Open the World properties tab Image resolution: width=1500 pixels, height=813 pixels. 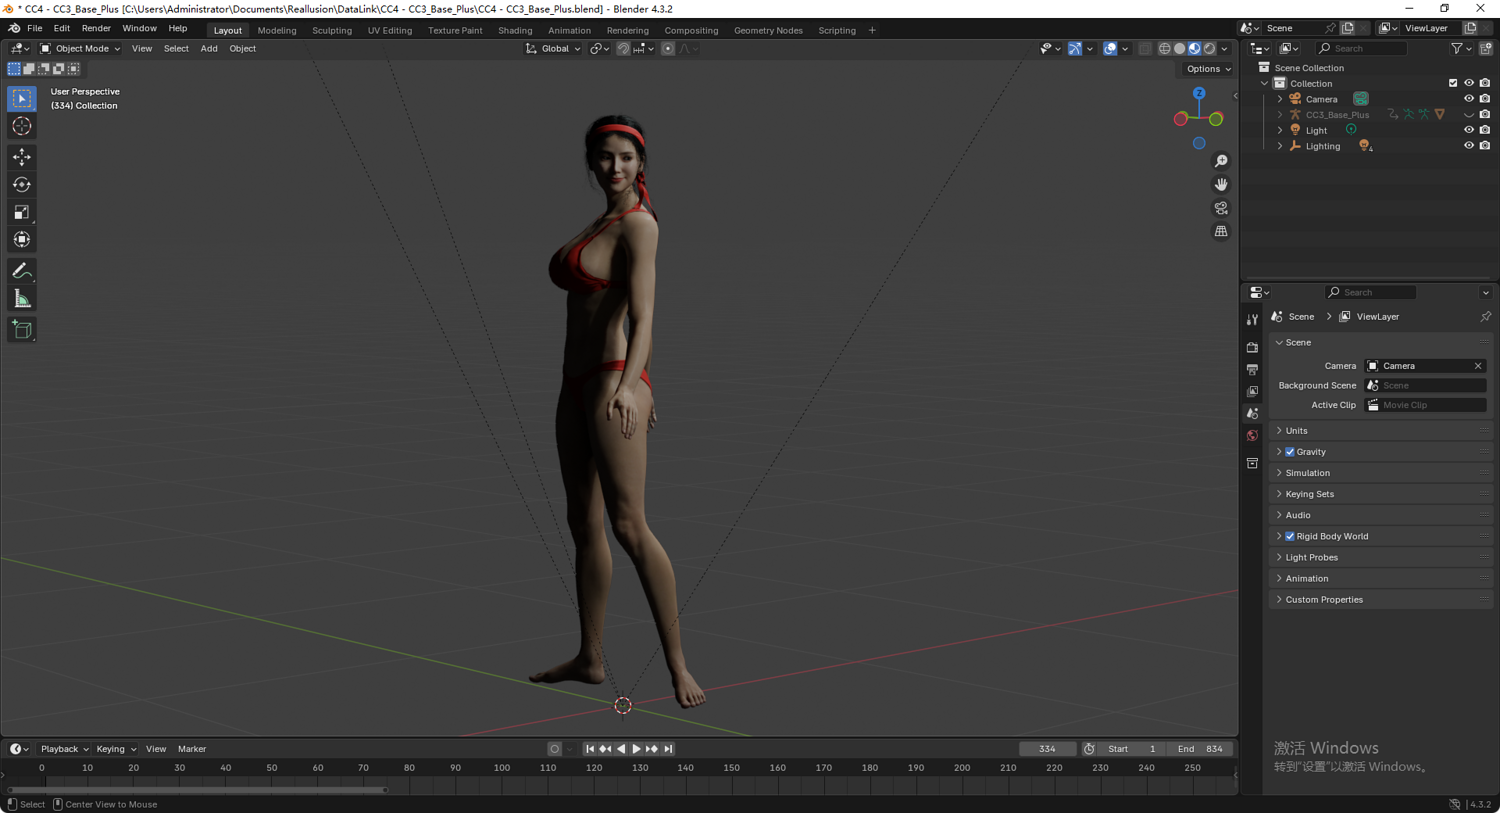pyautogui.click(x=1252, y=435)
